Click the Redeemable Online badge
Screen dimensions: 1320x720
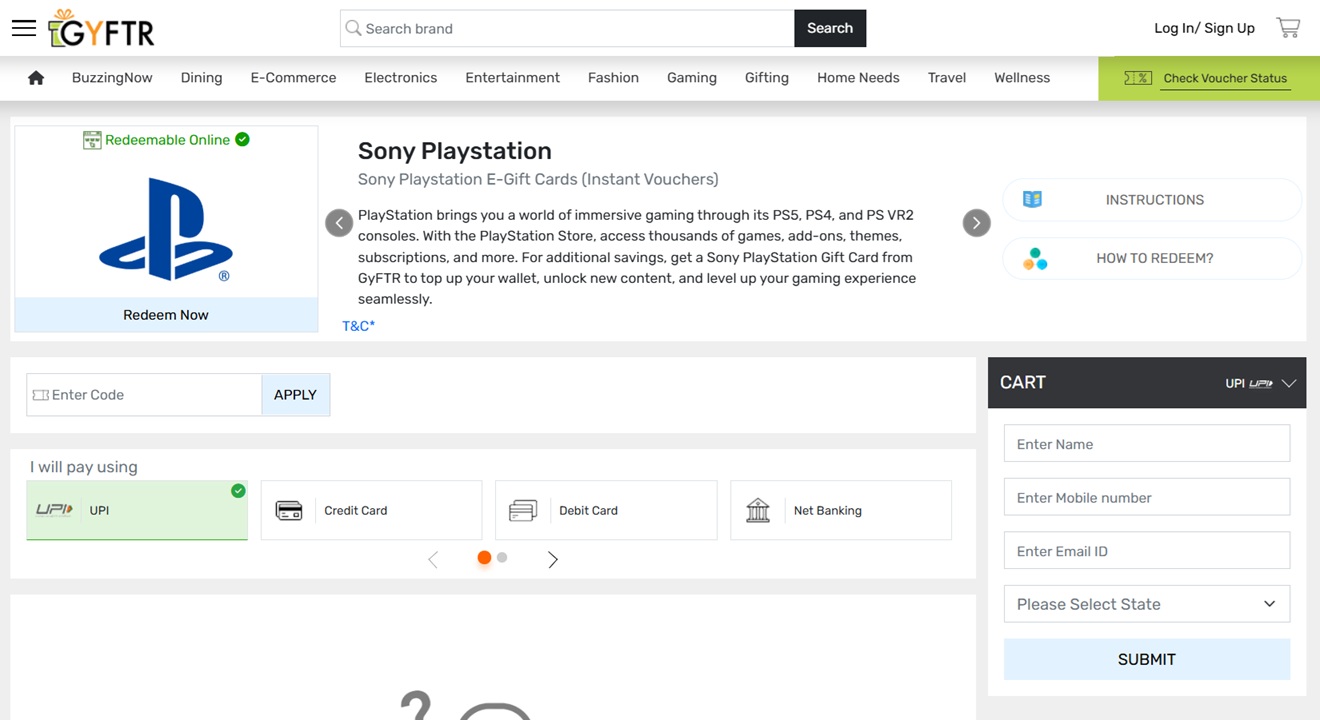pyautogui.click(x=166, y=140)
